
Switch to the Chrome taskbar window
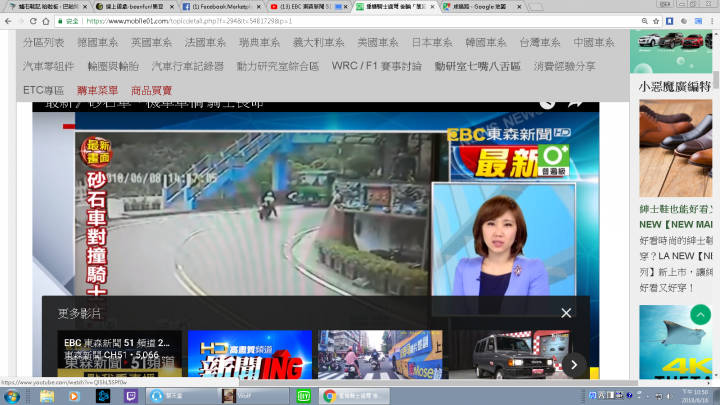click(354, 396)
